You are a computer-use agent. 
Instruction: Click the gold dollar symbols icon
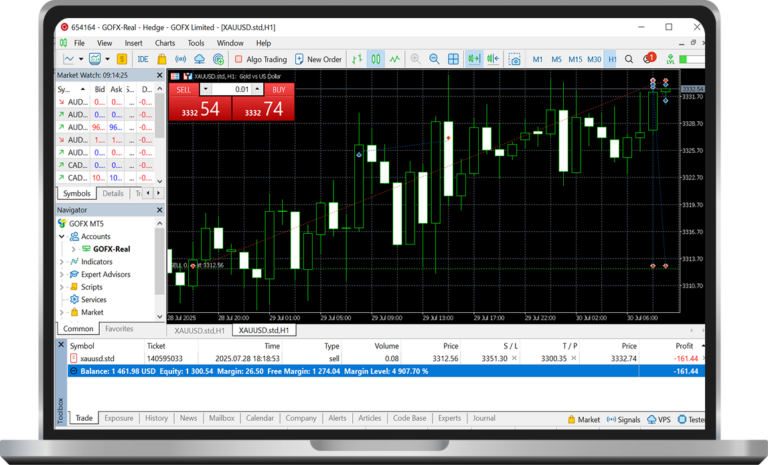point(122,59)
